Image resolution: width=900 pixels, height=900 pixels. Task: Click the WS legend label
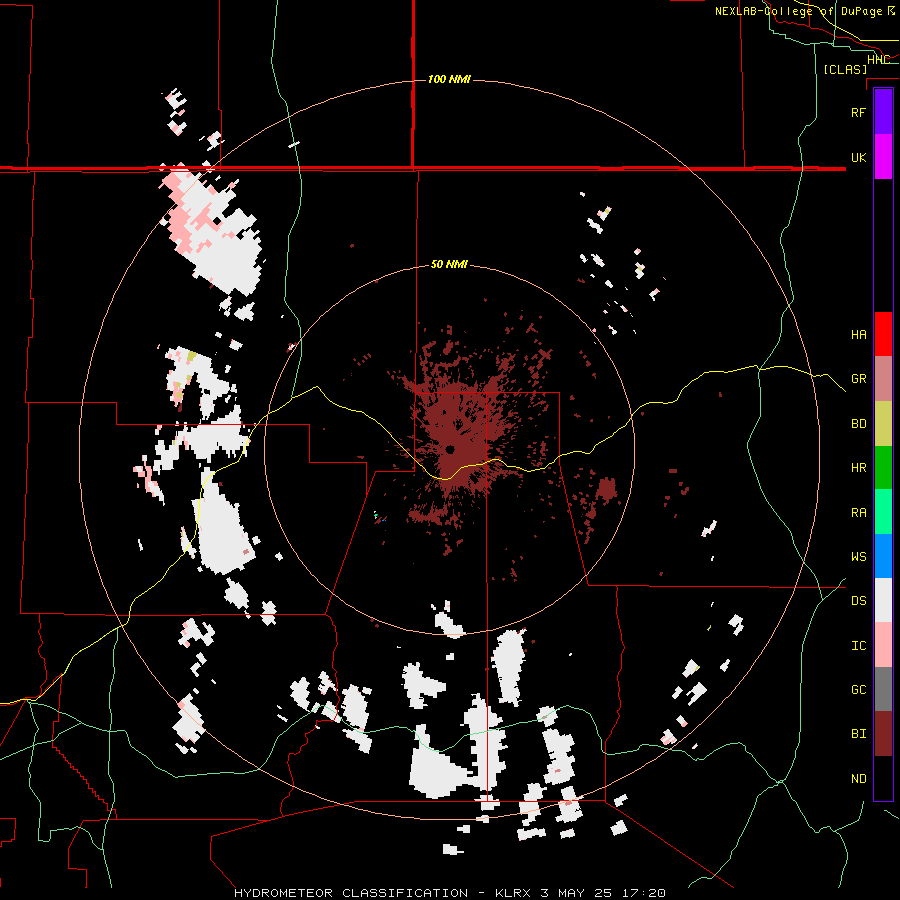858,557
